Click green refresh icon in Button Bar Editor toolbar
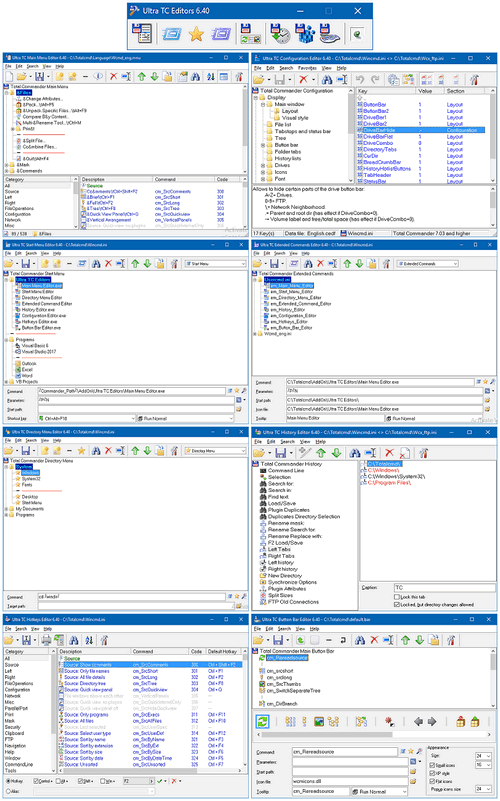The height and width of the screenshot is (801, 500). click(x=300, y=640)
